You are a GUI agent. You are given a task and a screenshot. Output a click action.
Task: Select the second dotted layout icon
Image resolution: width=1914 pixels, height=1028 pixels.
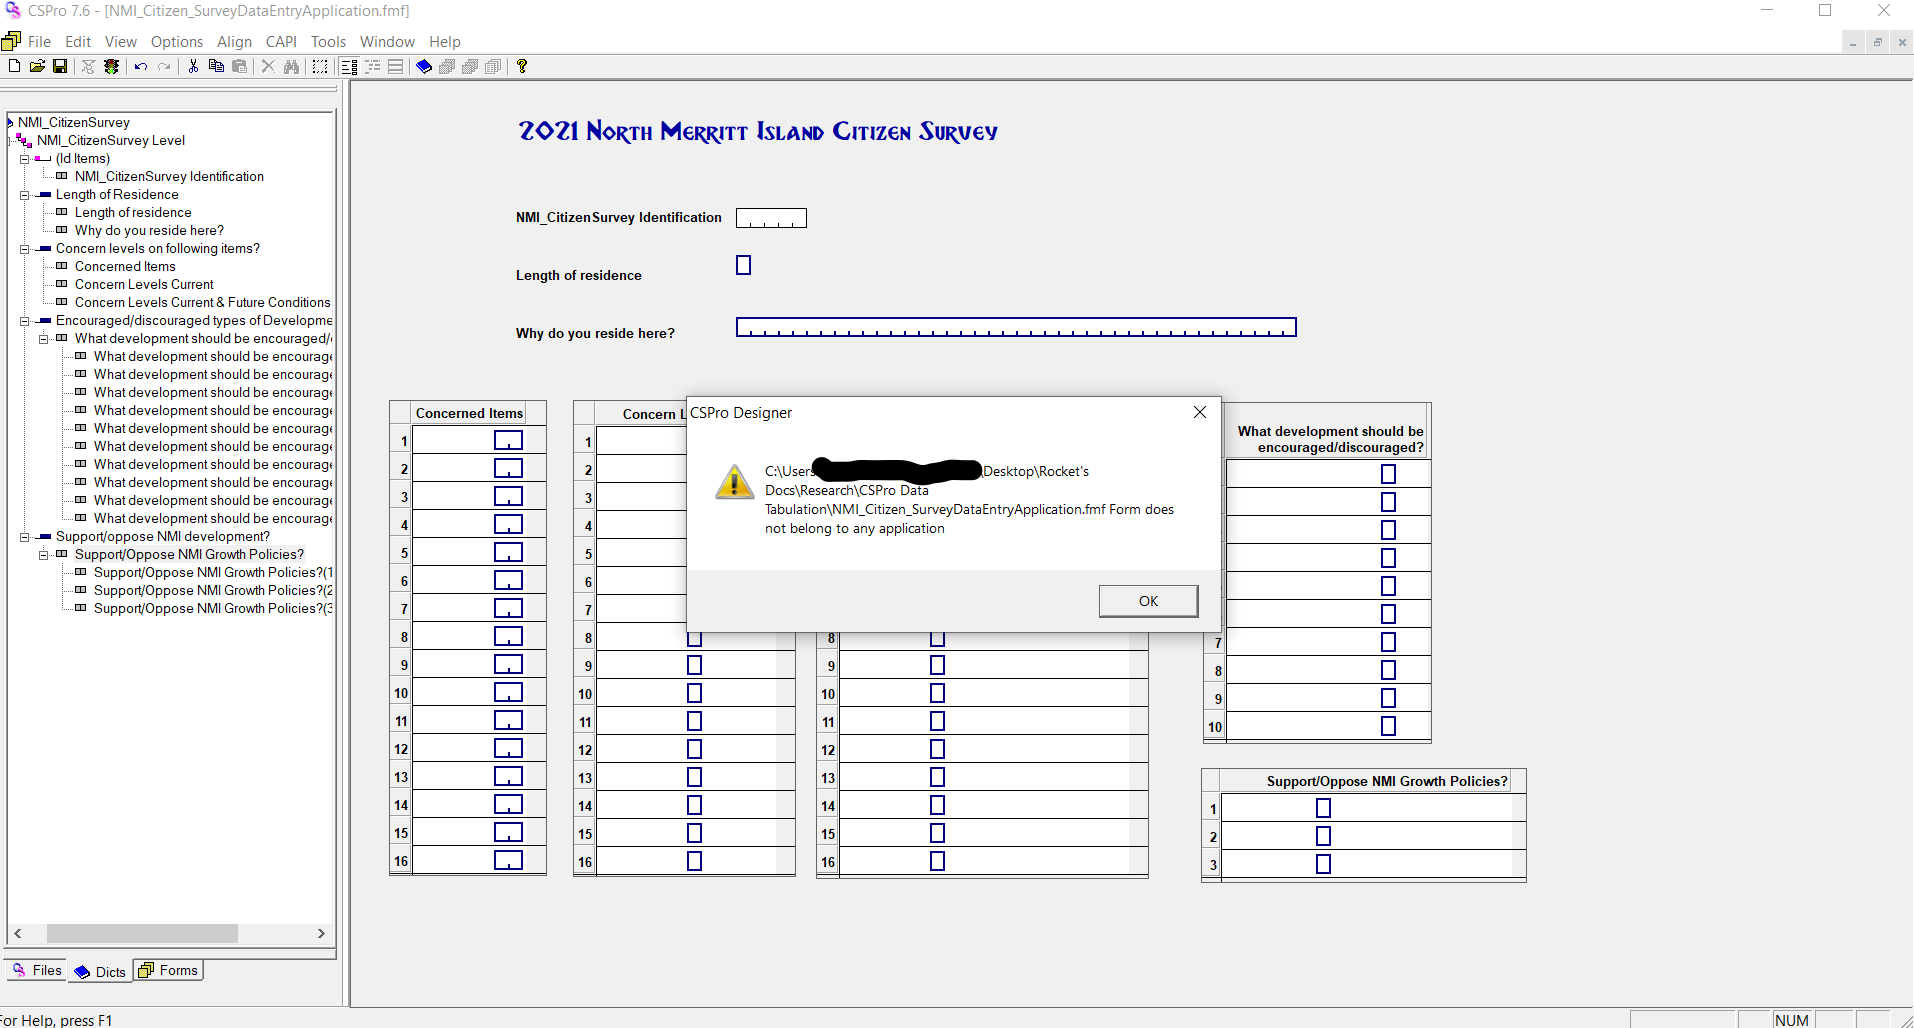pos(372,66)
